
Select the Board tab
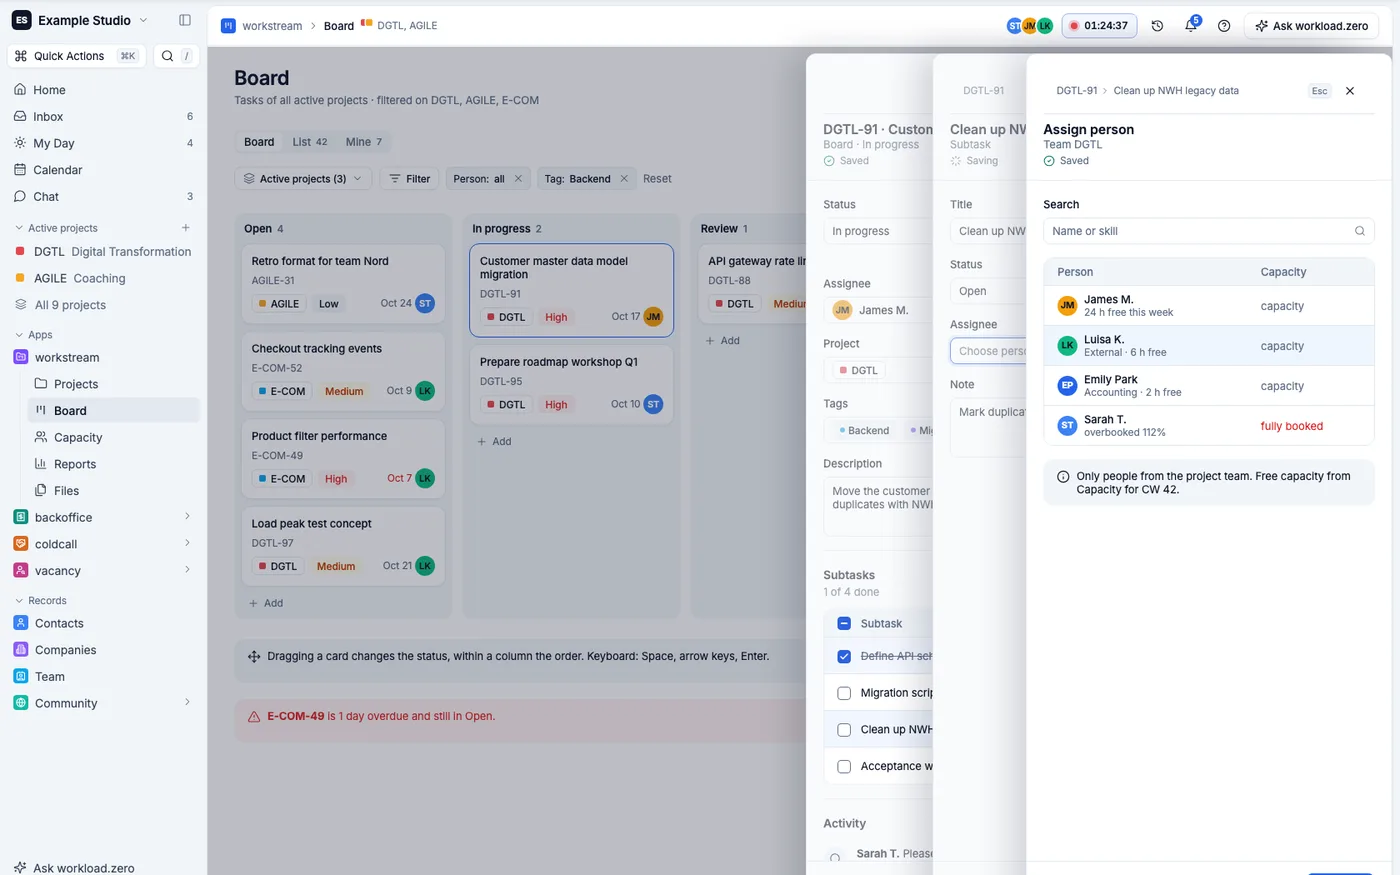point(259,142)
